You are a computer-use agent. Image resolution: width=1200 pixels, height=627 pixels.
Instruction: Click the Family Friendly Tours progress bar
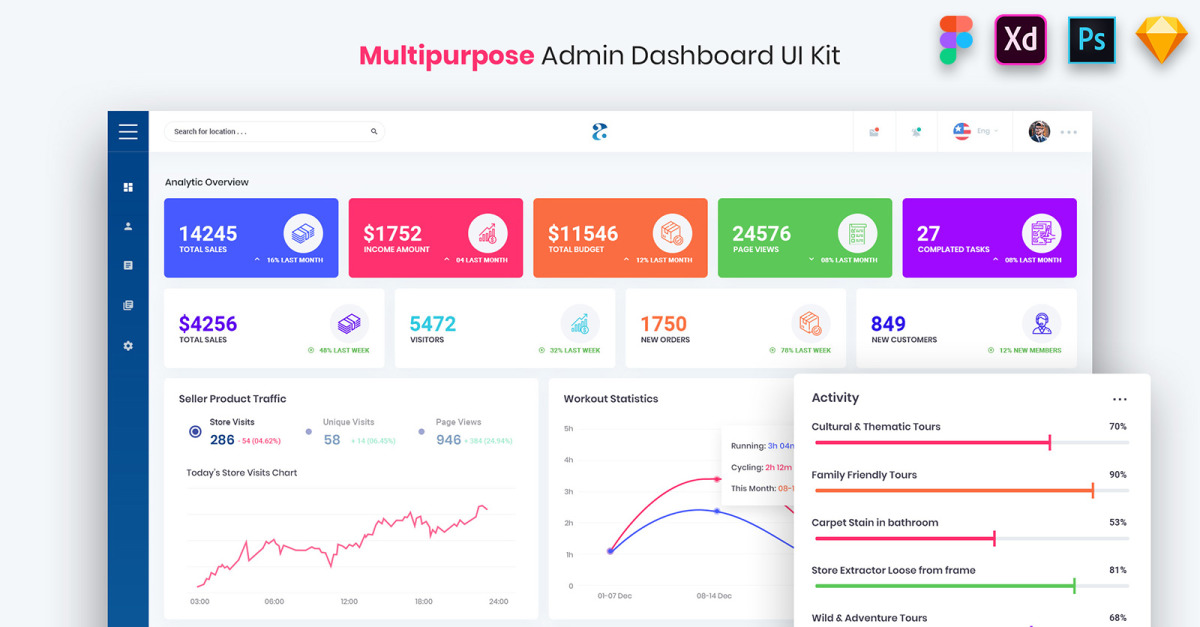tap(970, 491)
